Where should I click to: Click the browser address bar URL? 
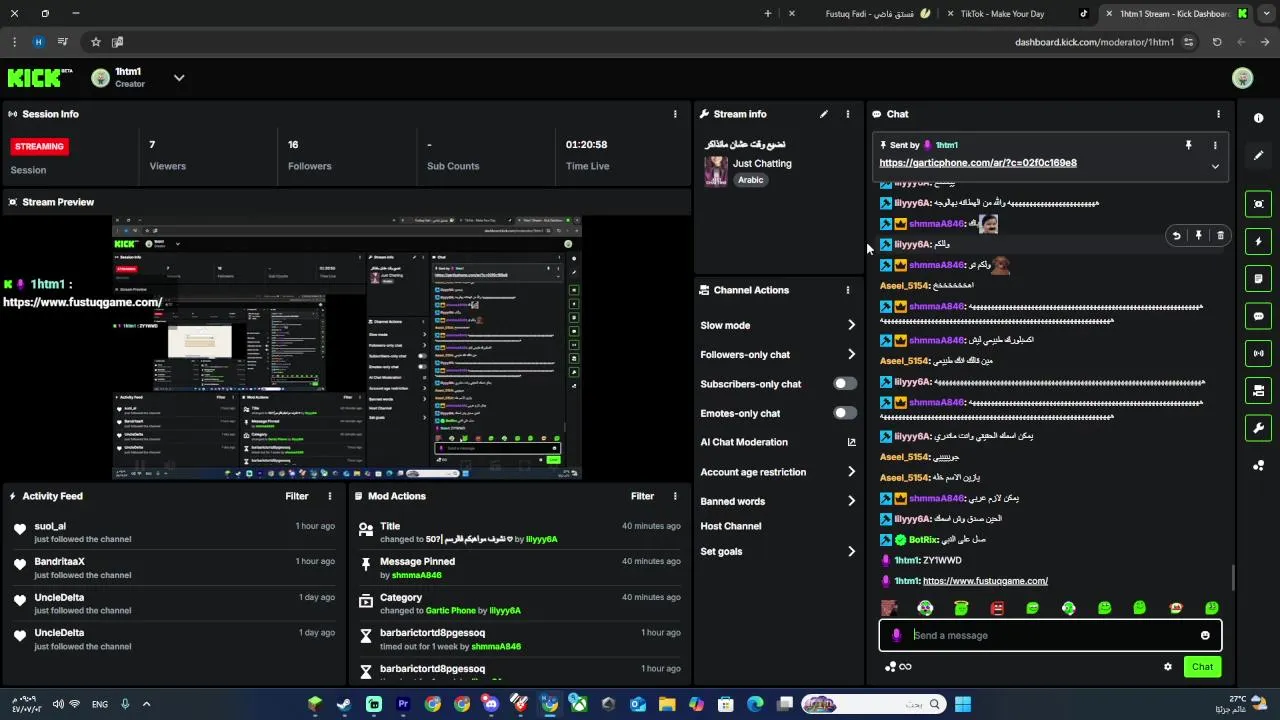tap(1095, 42)
